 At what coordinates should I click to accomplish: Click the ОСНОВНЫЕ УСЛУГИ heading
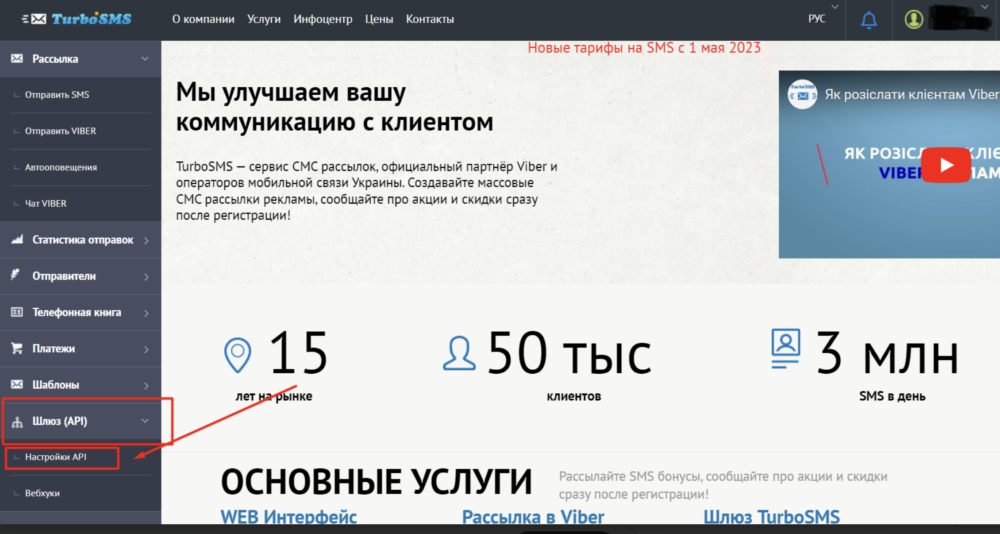[376, 483]
